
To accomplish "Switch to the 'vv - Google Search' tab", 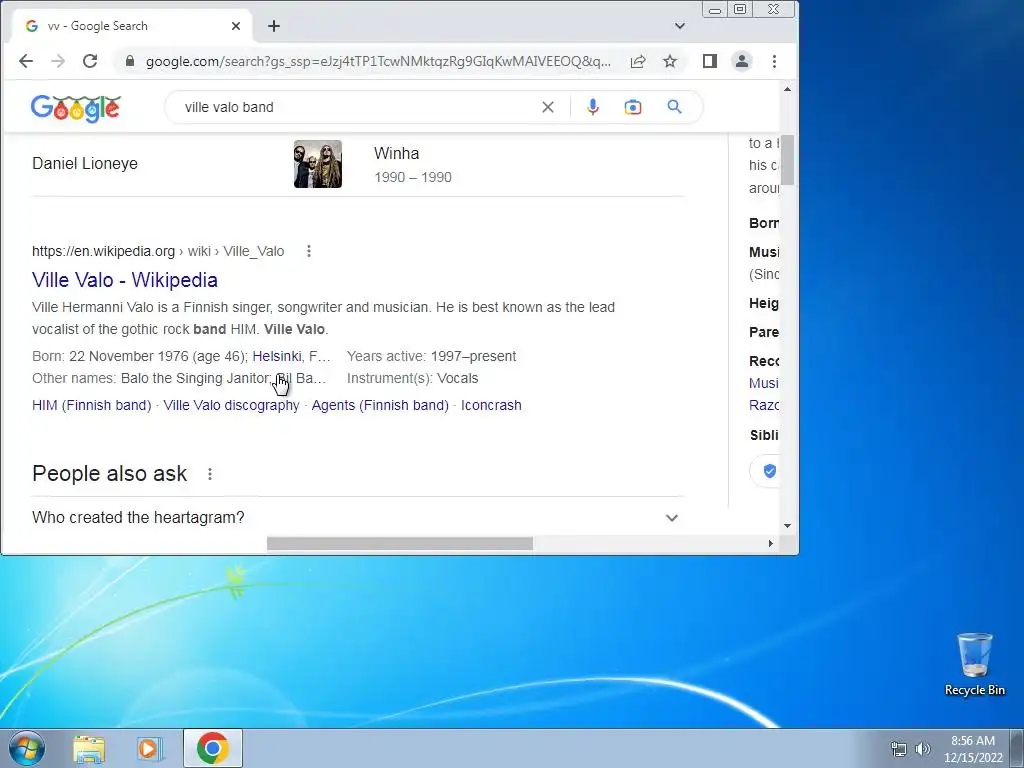I will pyautogui.click(x=131, y=26).
